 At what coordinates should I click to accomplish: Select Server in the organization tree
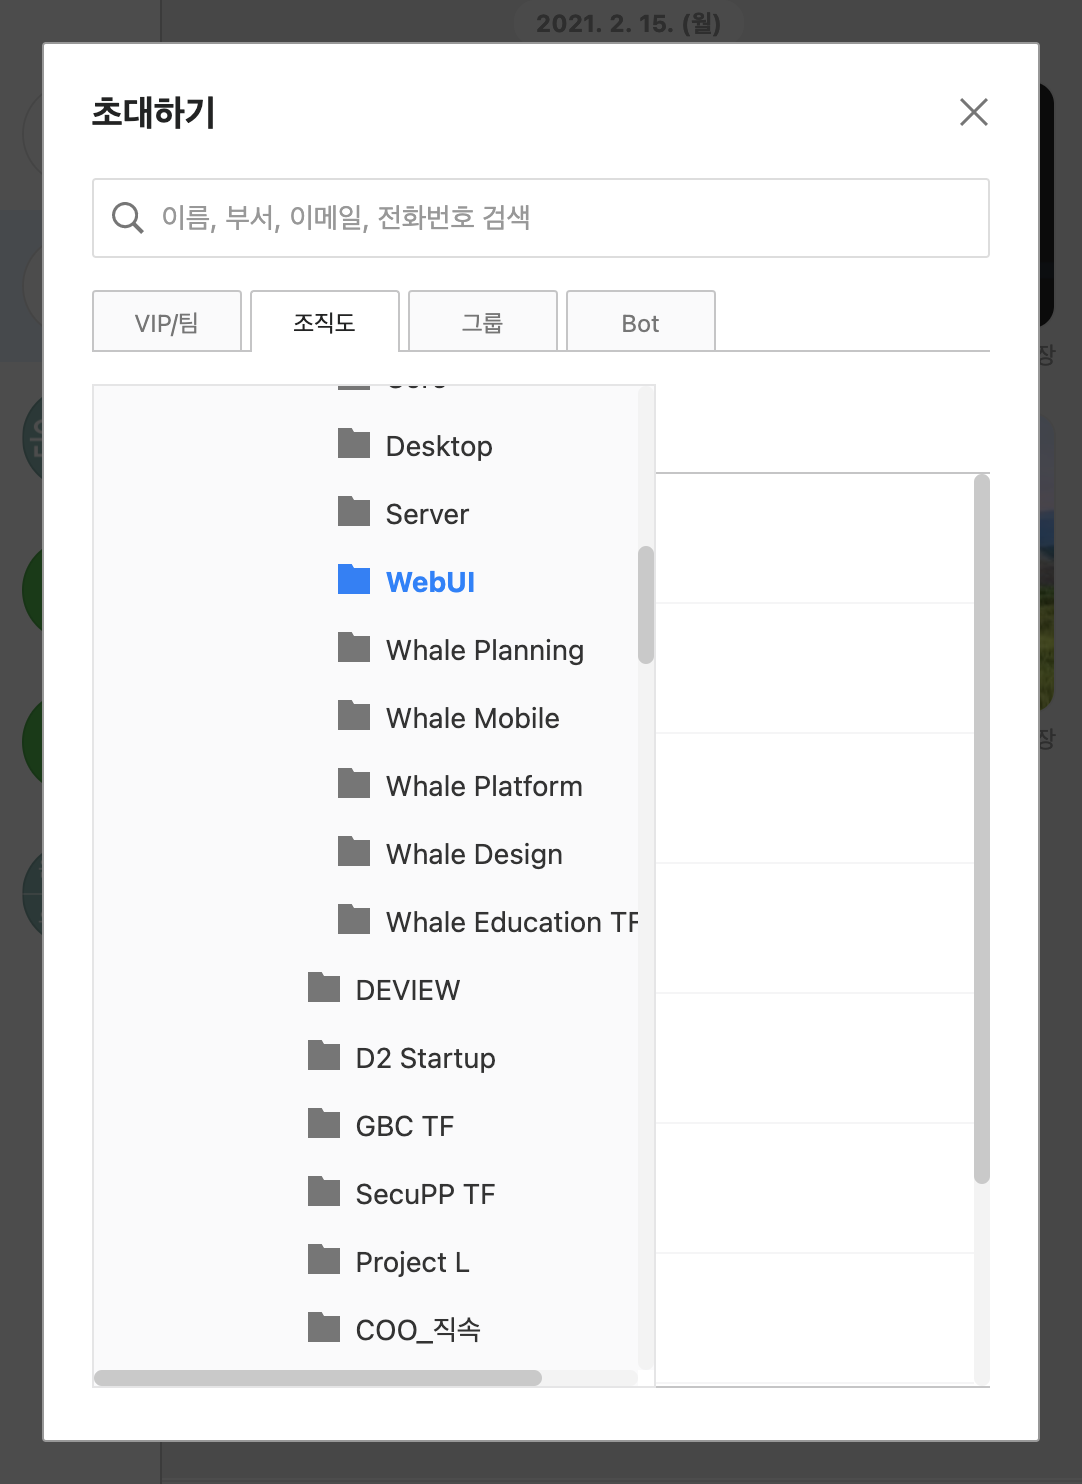click(427, 514)
